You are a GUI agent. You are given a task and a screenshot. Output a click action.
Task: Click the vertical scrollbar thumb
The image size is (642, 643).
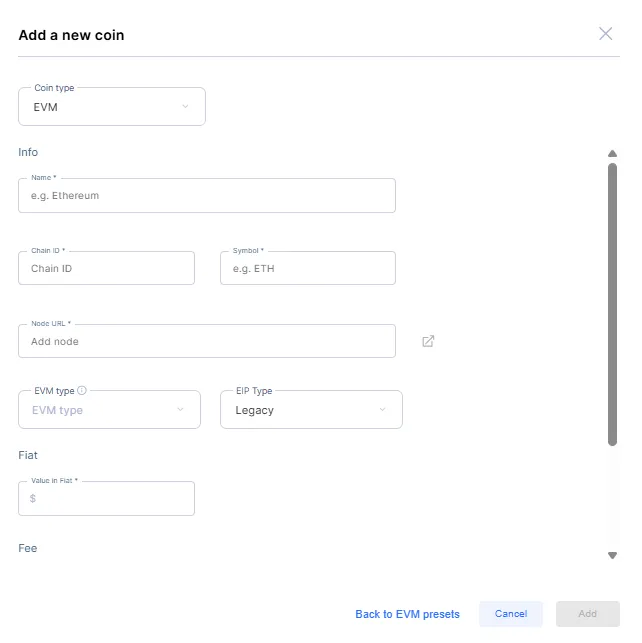pyautogui.click(x=612, y=304)
